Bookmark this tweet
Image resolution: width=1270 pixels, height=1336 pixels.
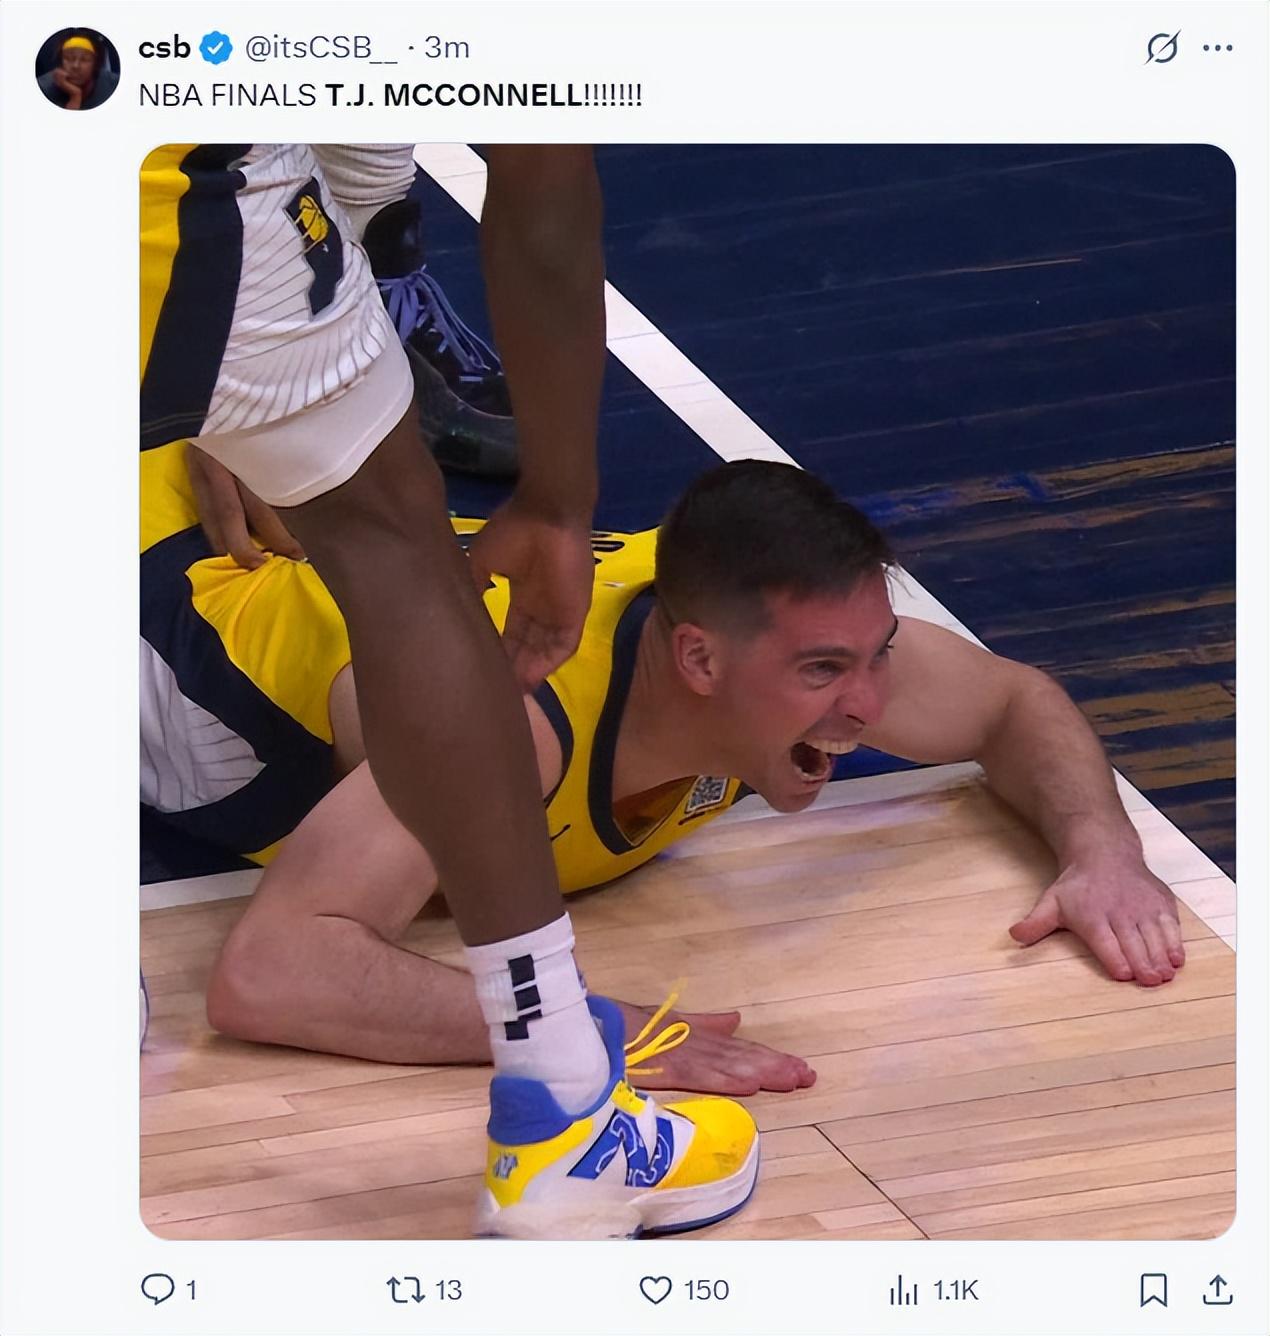point(1153,1290)
